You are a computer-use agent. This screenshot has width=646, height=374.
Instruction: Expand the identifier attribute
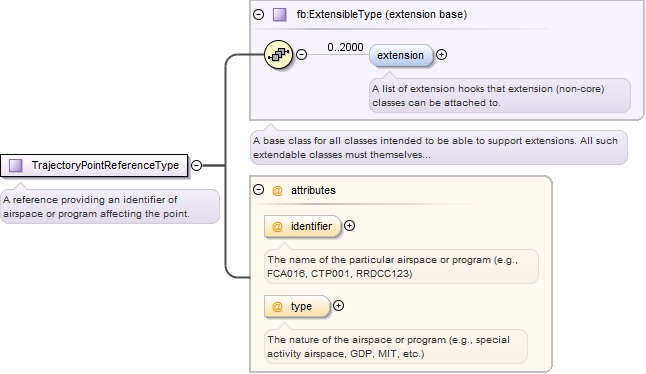click(349, 226)
